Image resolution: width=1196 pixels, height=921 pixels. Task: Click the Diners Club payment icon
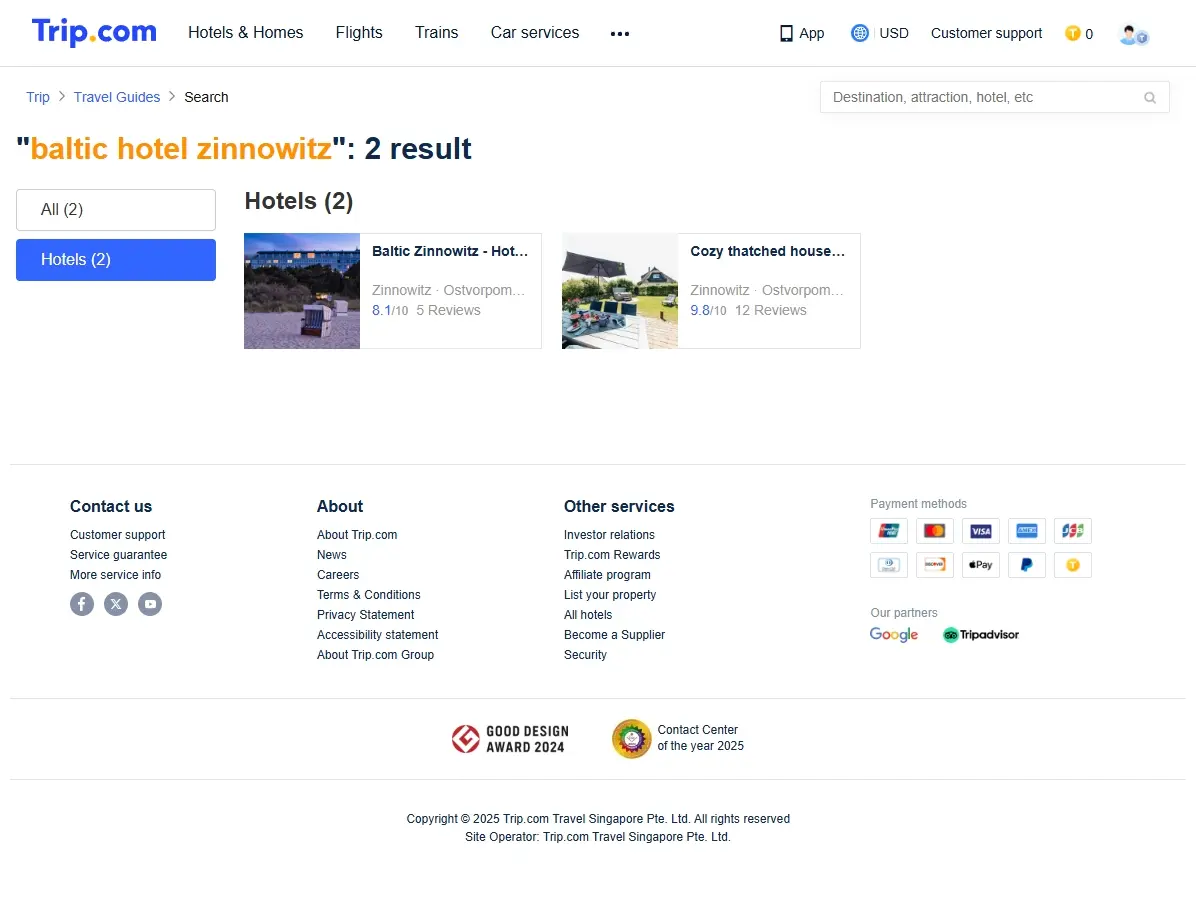pyautogui.click(x=889, y=565)
